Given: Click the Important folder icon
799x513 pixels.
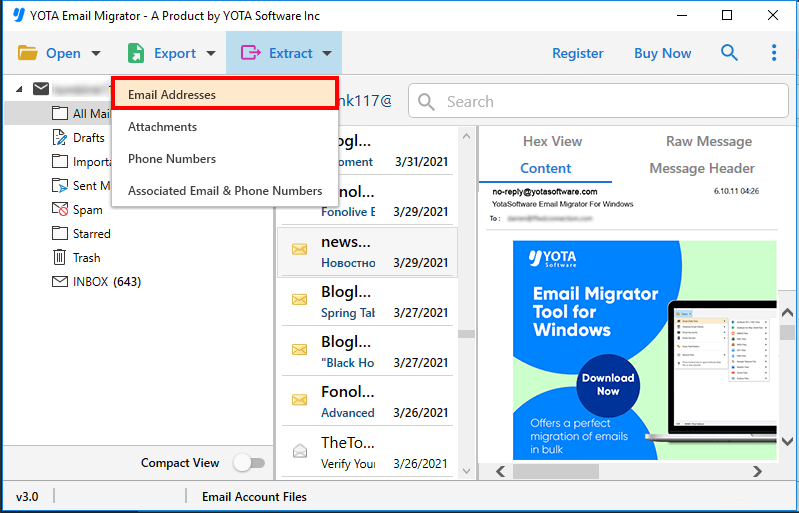Looking at the screenshot, I should point(60,161).
